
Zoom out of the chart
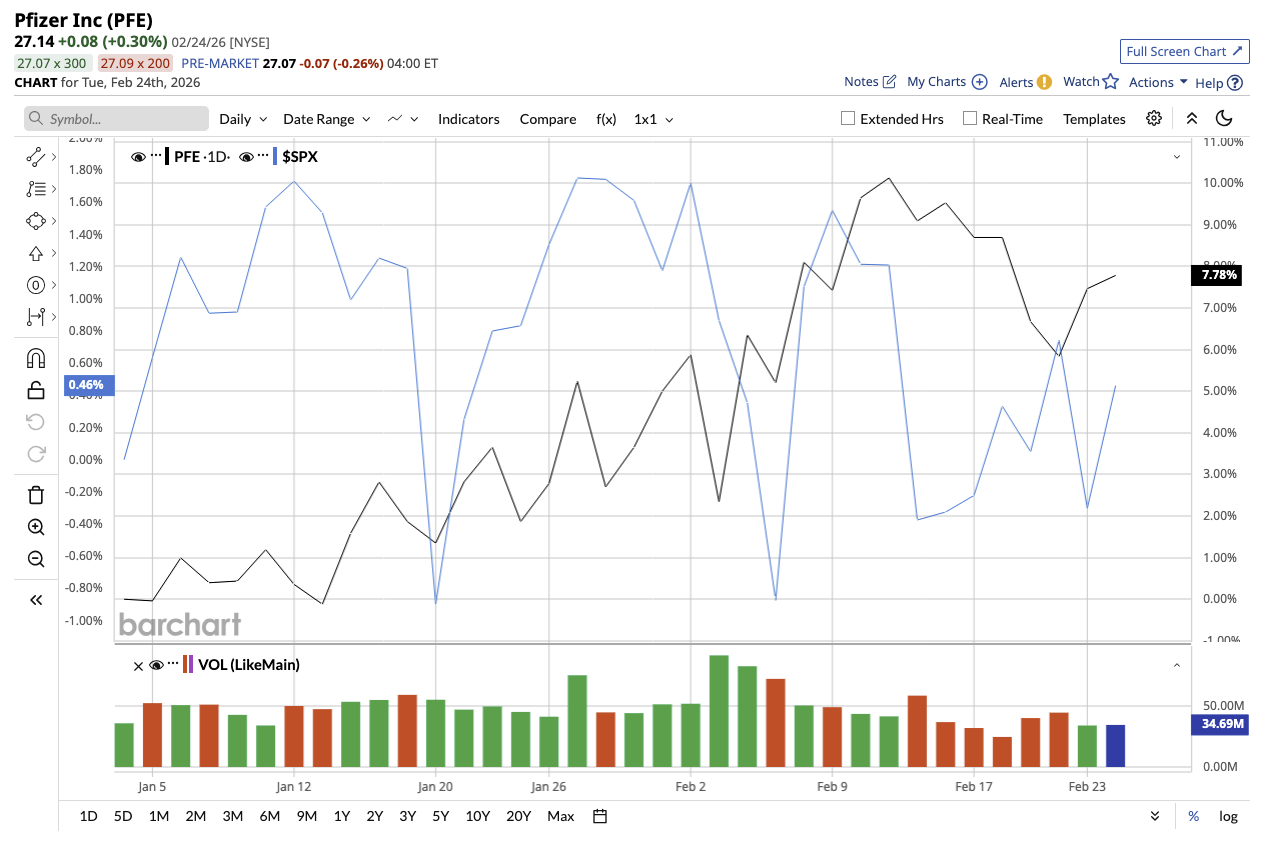click(x=36, y=559)
